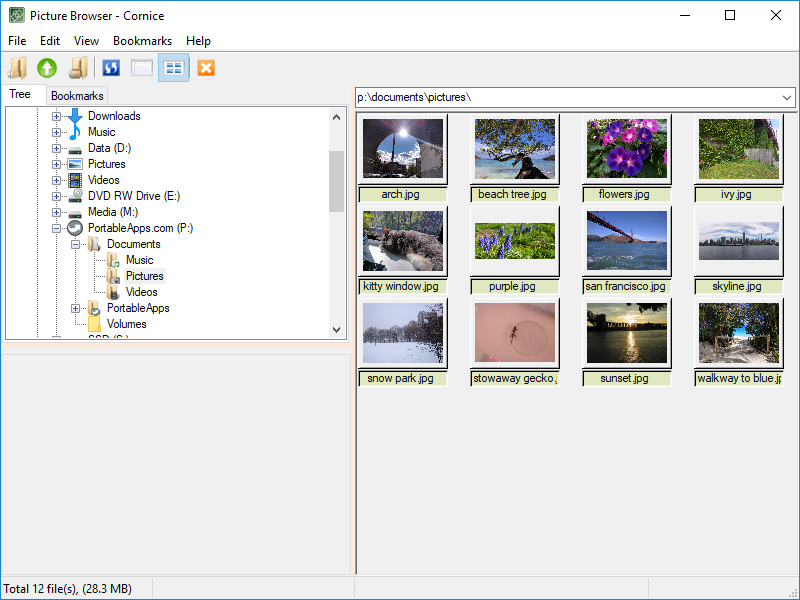Switch to the Bookmarks tab
The height and width of the screenshot is (600, 800).
(77, 96)
